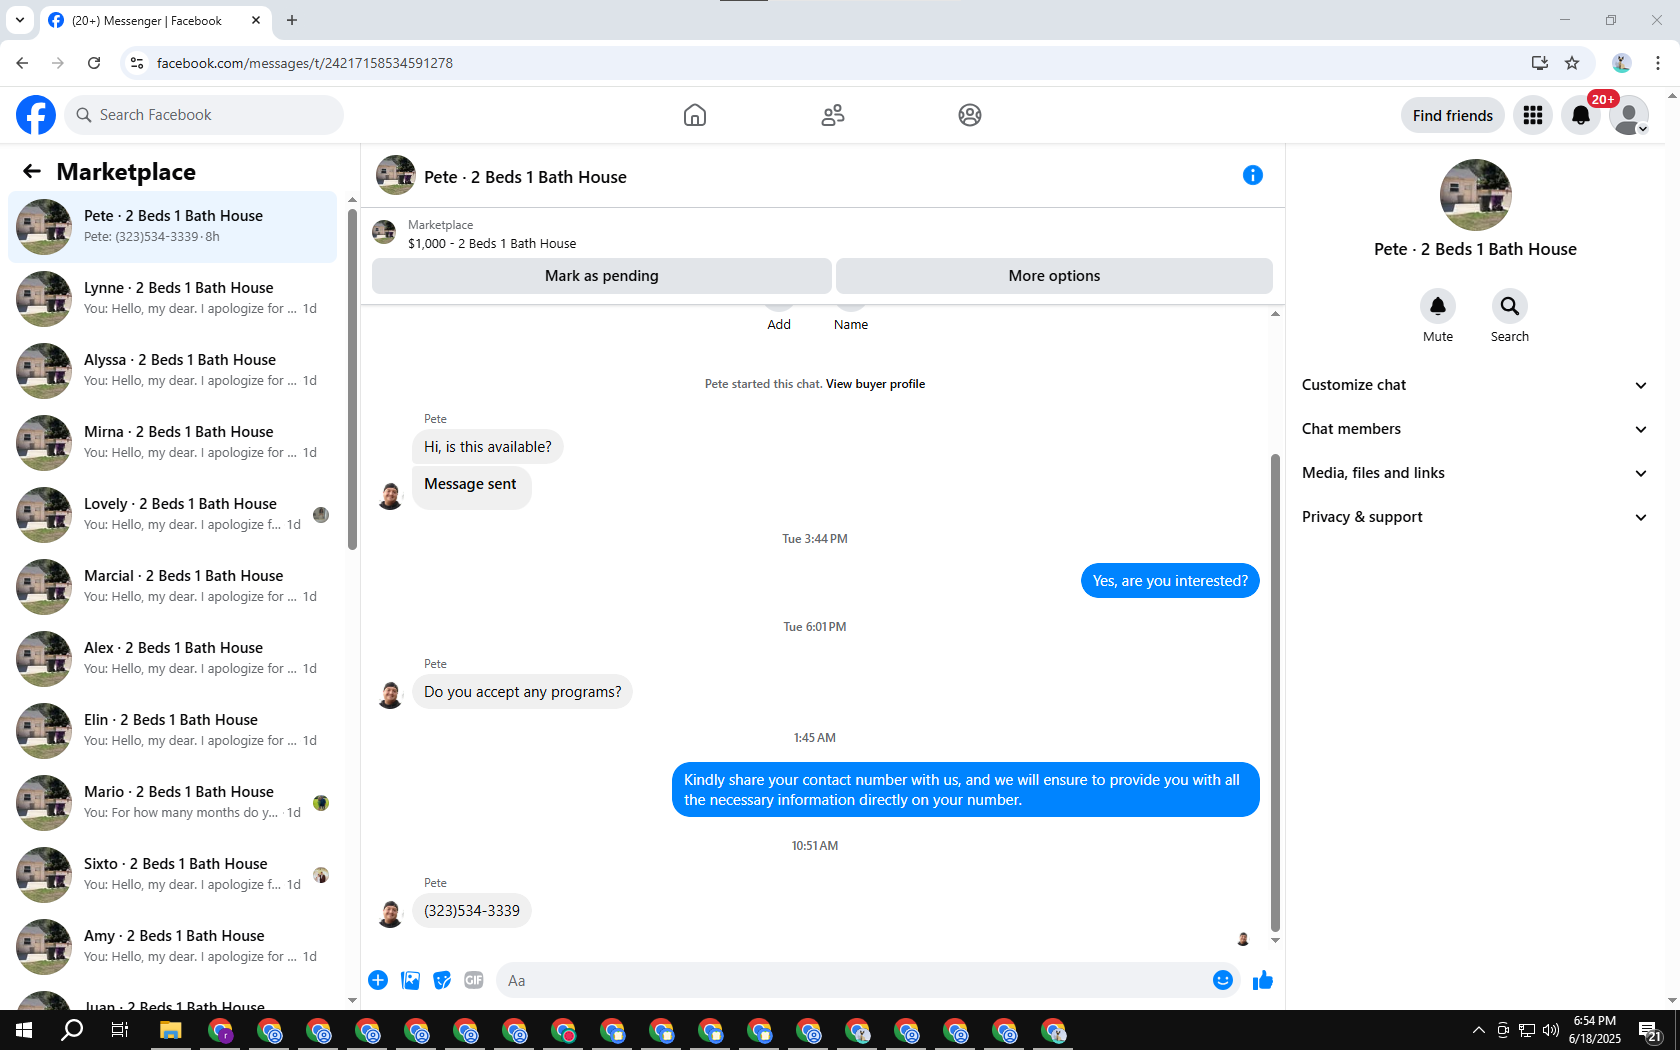This screenshot has height=1050, width=1680.
Task: Expand the Chat members section
Action: [x=1475, y=429]
